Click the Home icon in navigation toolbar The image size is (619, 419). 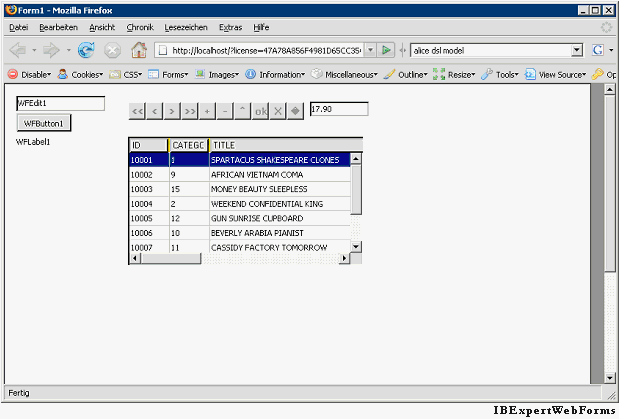pos(139,49)
